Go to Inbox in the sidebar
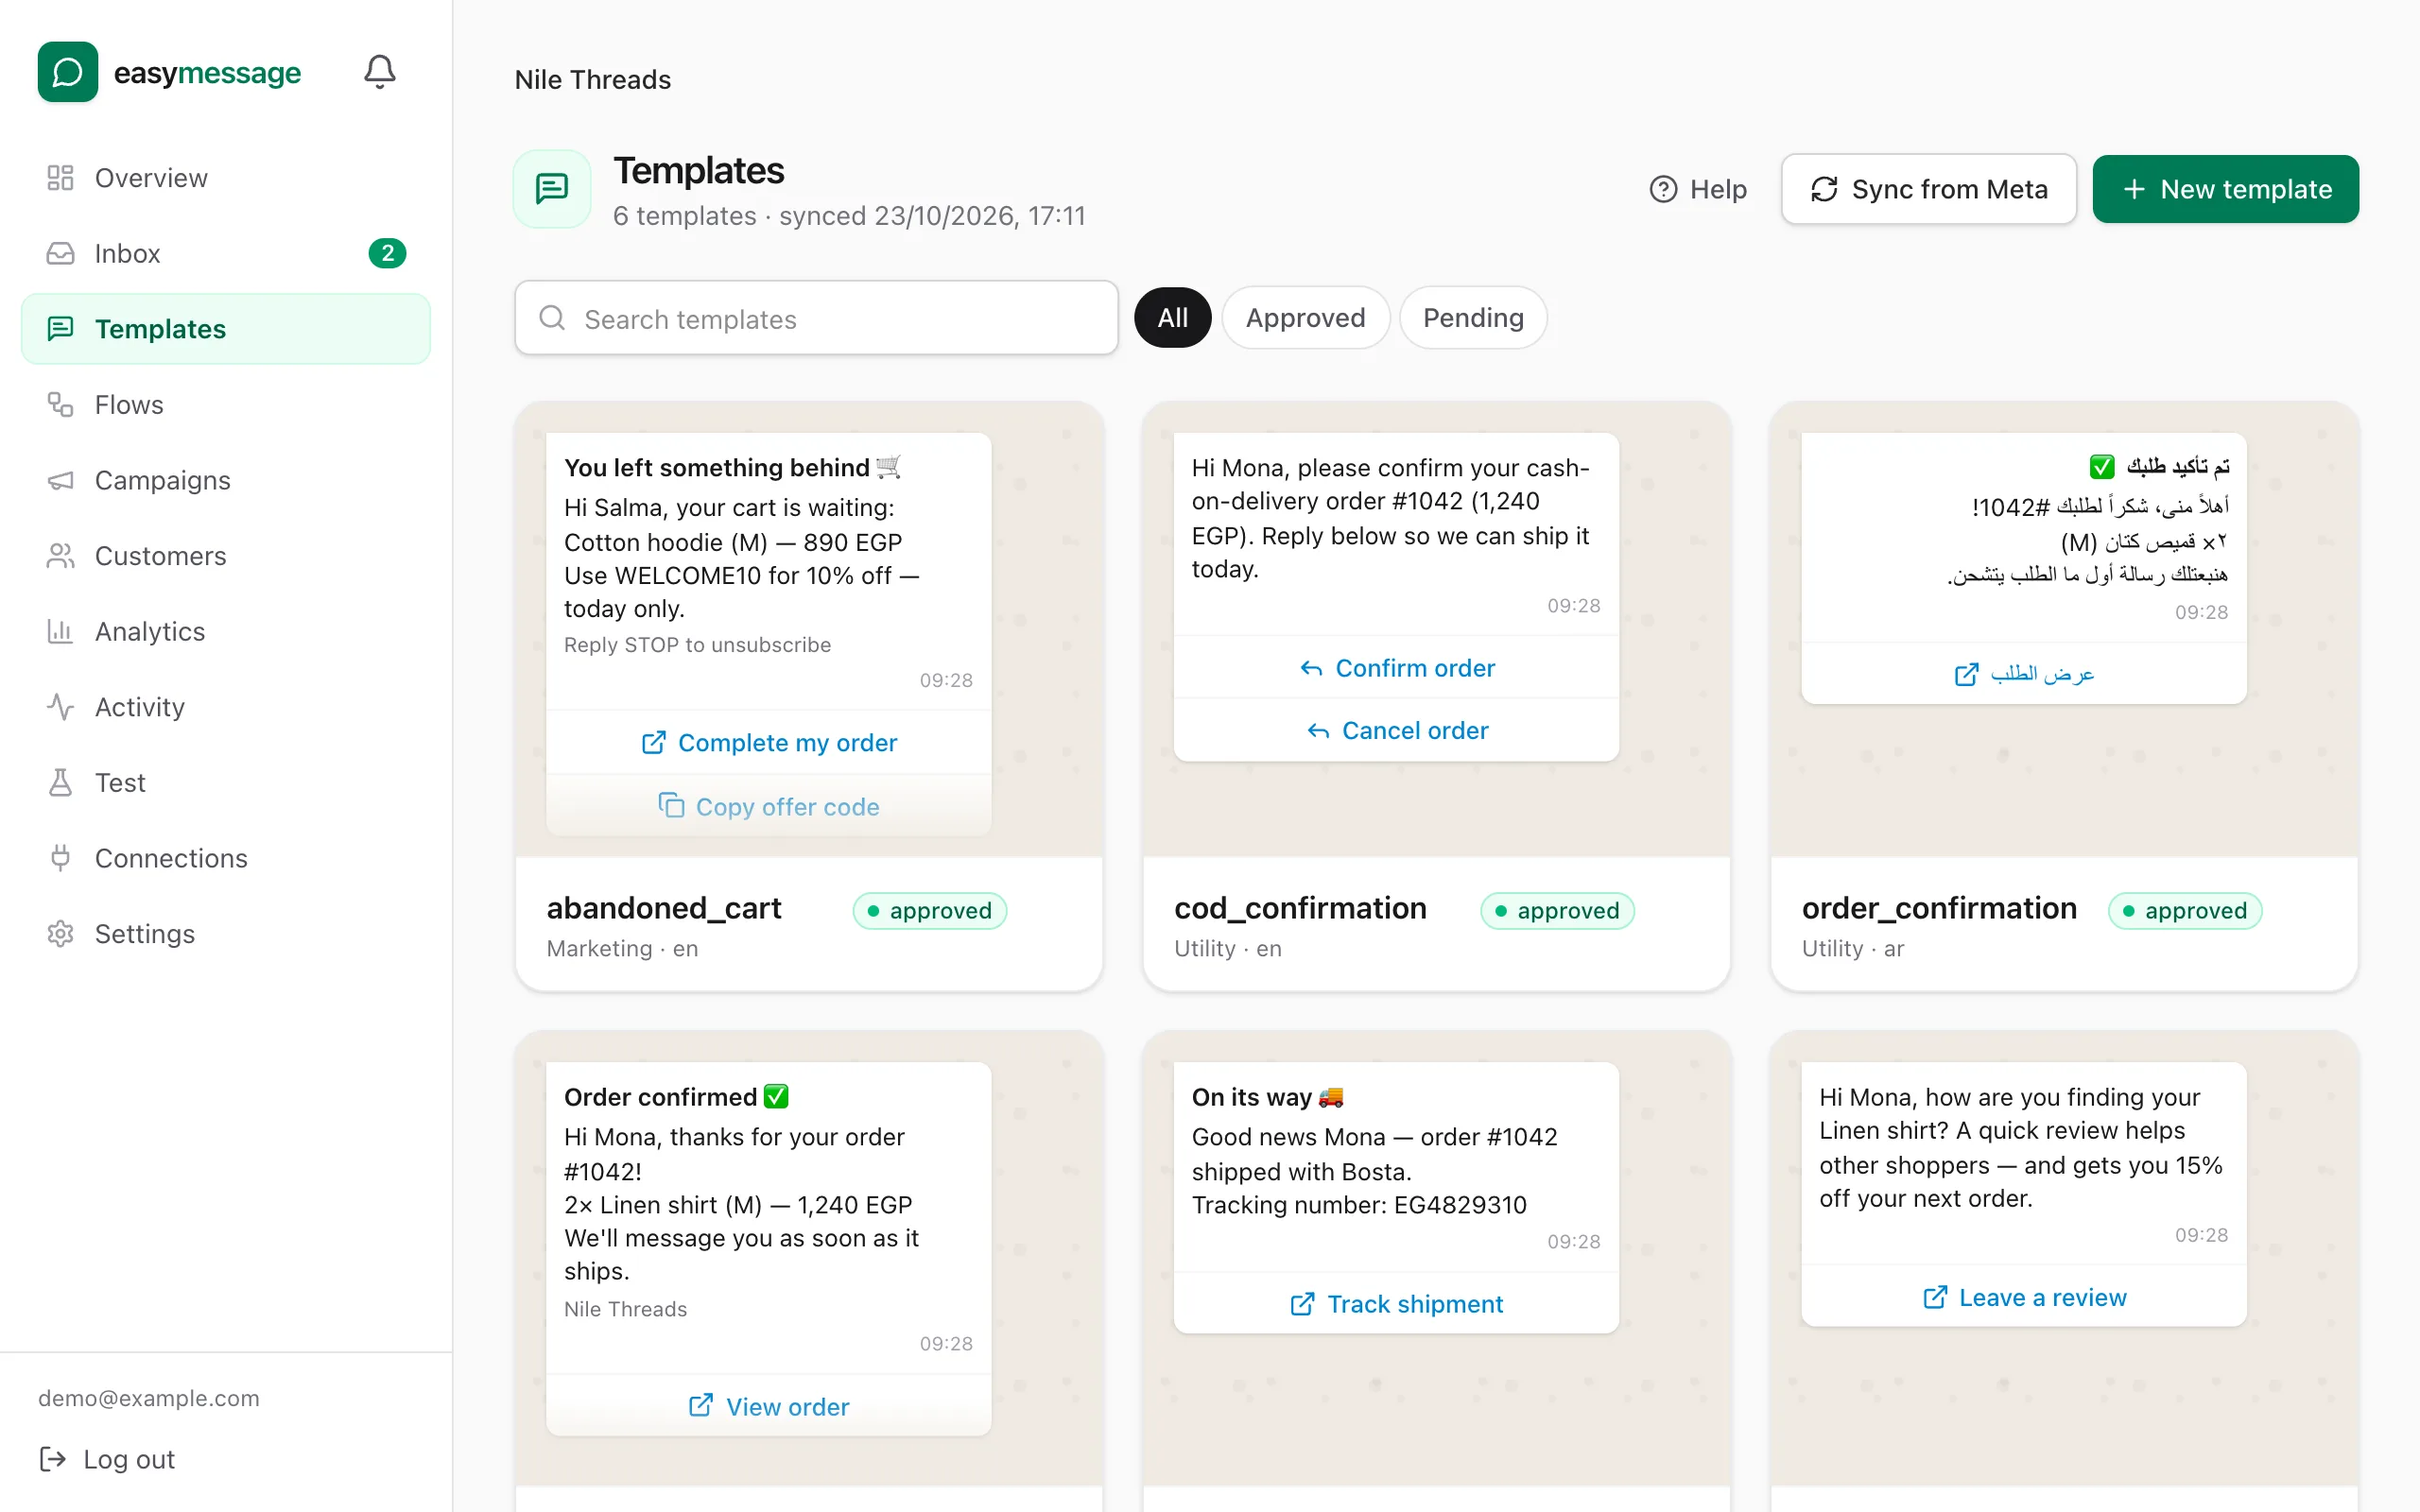 tap(226, 253)
